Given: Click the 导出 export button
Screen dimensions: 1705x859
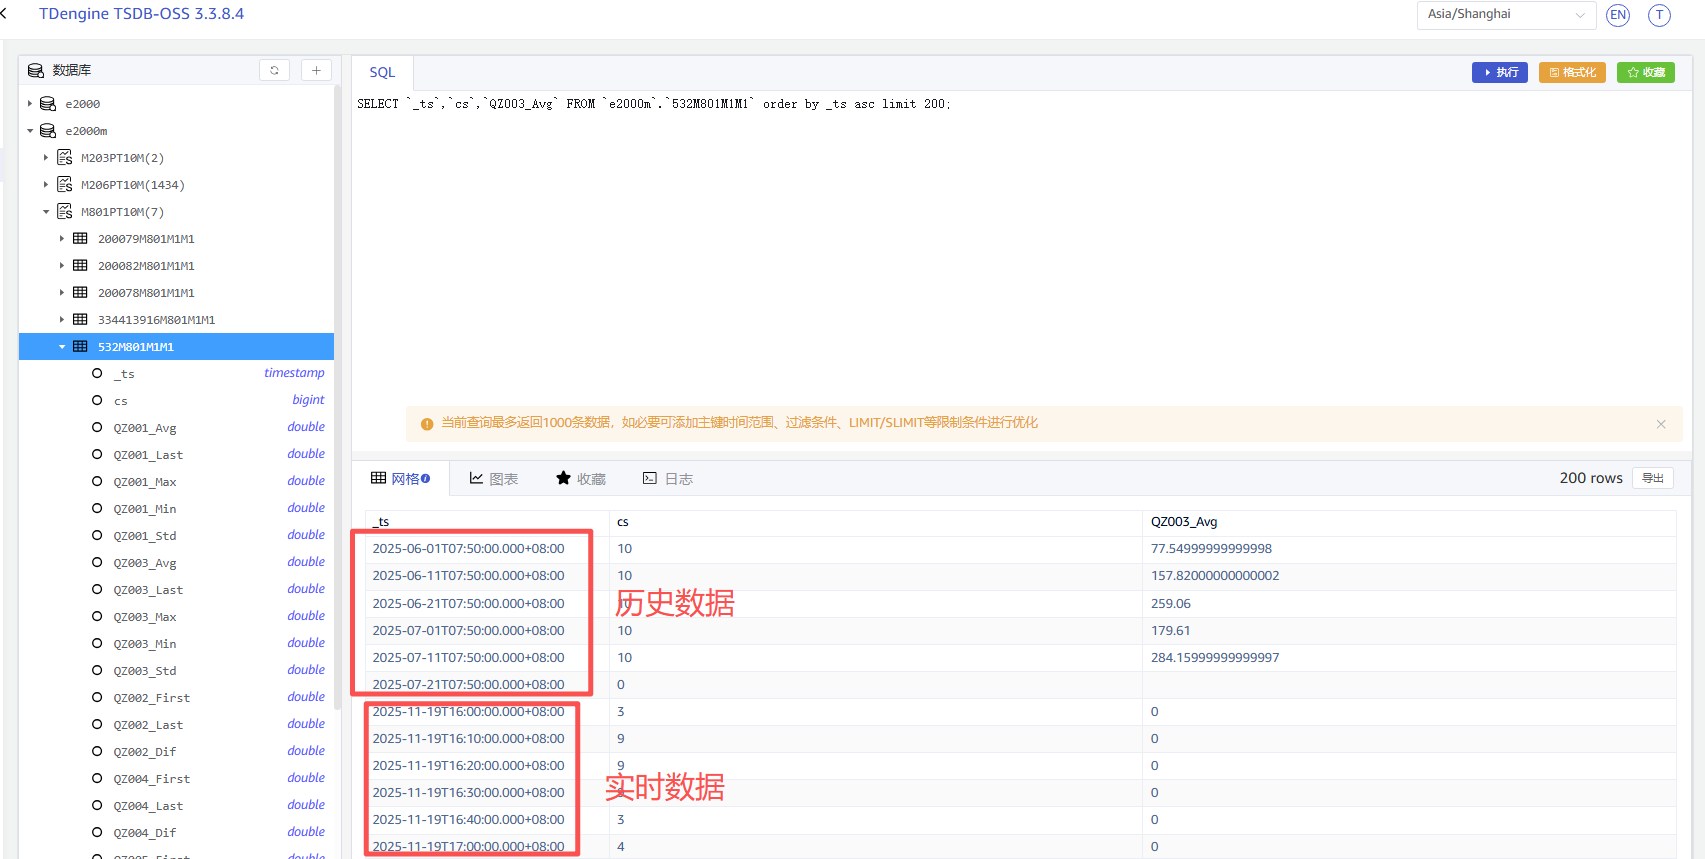Looking at the screenshot, I should pyautogui.click(x=1652, y=478).
